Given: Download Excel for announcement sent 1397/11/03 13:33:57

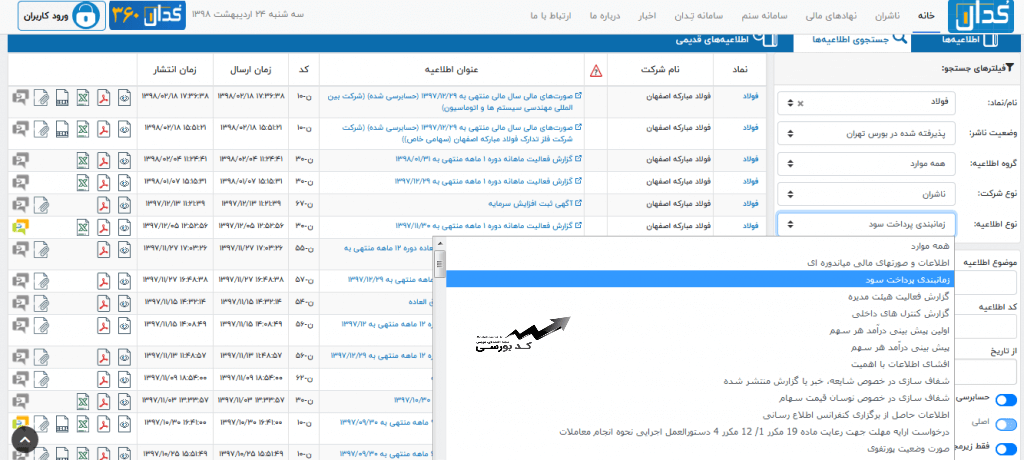Looking at the screenshot, I should click(x=82, y=402).
